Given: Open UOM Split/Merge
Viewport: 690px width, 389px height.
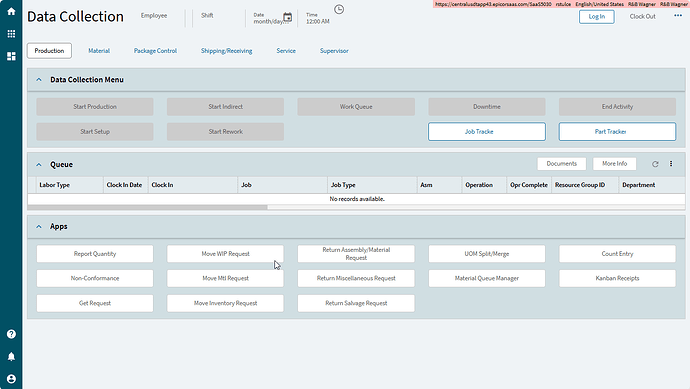Looking at the screenshot, I should tap(487, 254).
